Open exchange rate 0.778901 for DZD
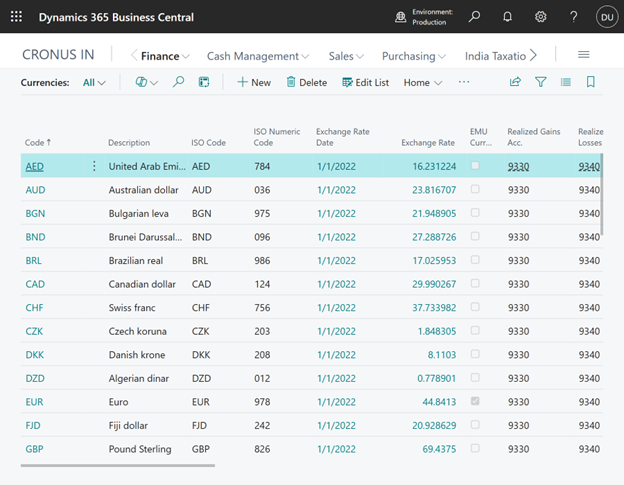This screenshot has height=485, width=624. [436, 378]
